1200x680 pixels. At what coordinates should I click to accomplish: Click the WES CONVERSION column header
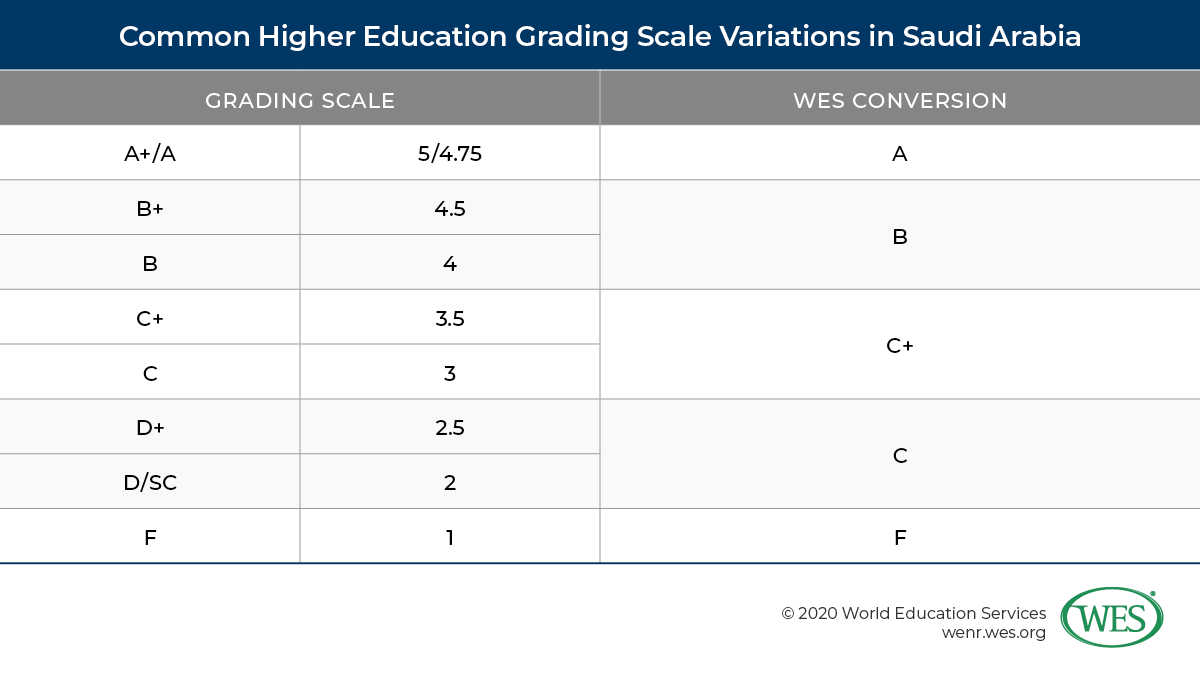tap(899, 100)
